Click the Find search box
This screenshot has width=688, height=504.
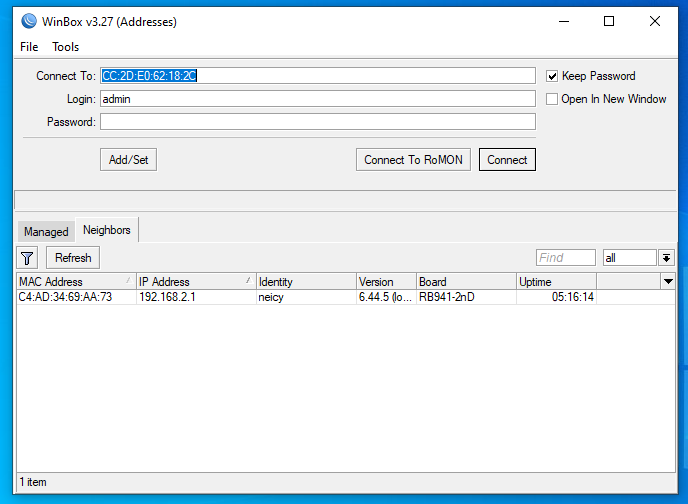coord(566,258)
